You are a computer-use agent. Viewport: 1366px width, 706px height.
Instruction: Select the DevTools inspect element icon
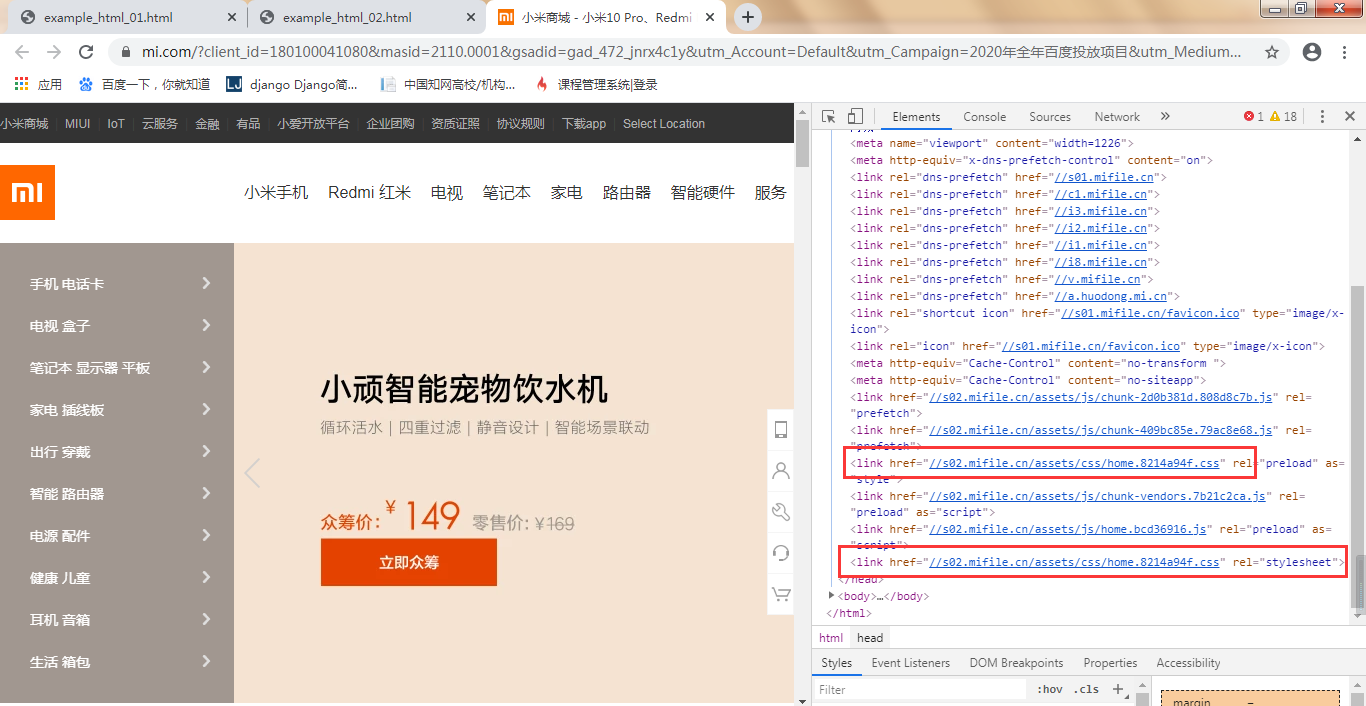829,117
